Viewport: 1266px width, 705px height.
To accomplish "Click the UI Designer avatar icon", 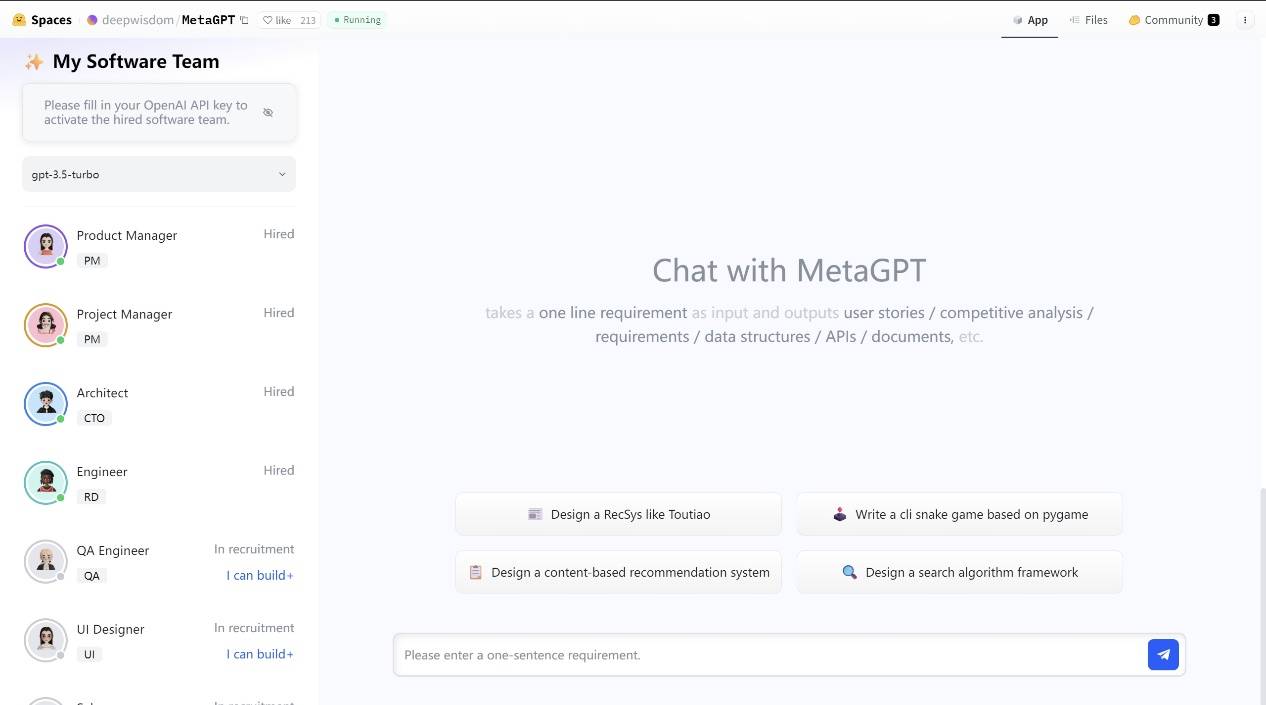I will [45, 640].
